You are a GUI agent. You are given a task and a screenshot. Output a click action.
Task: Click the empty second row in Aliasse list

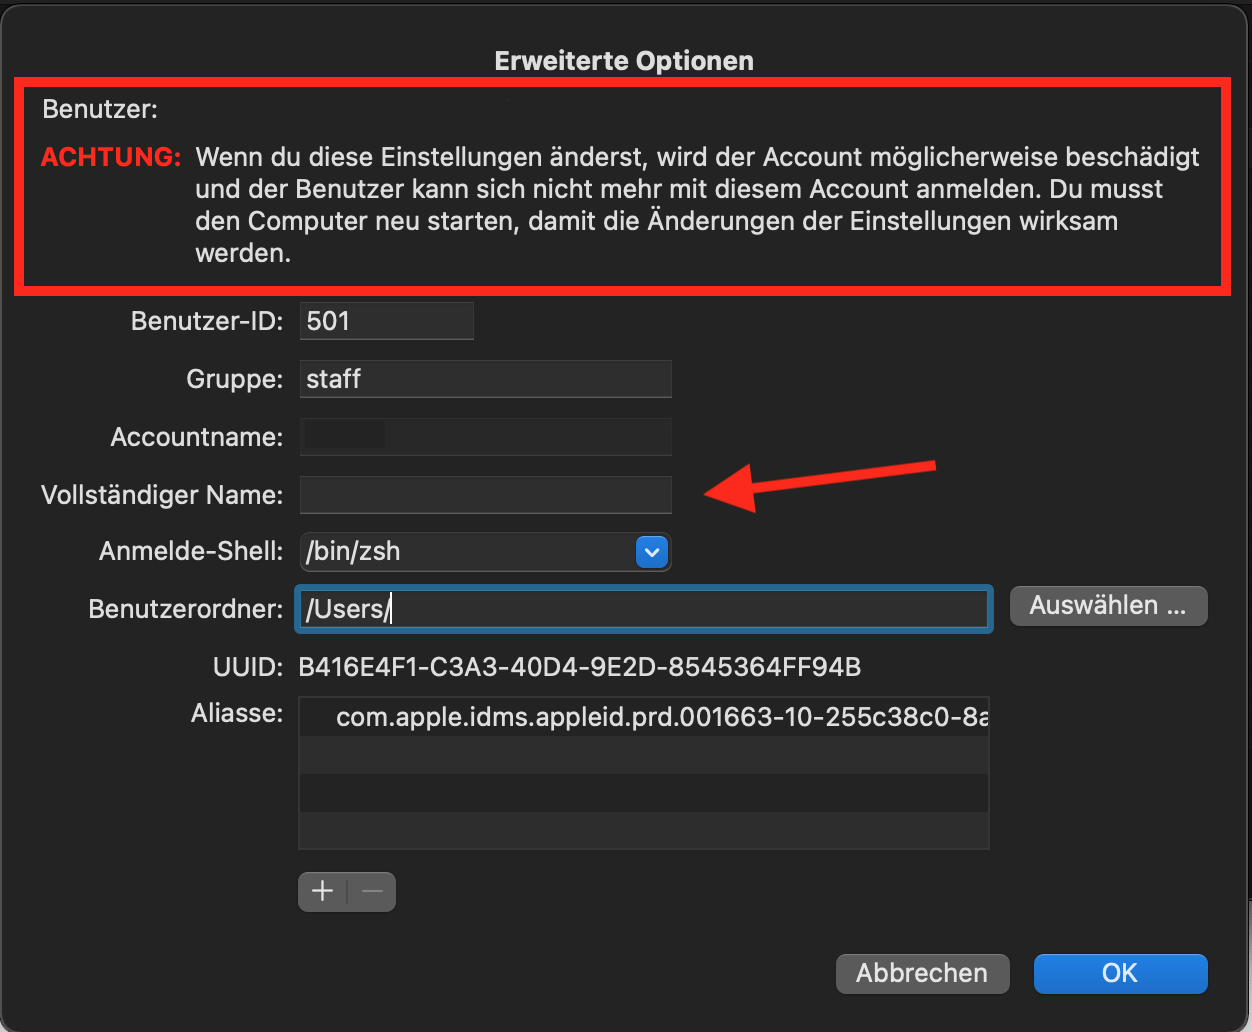pyautogui.click(x=643, y=755)
